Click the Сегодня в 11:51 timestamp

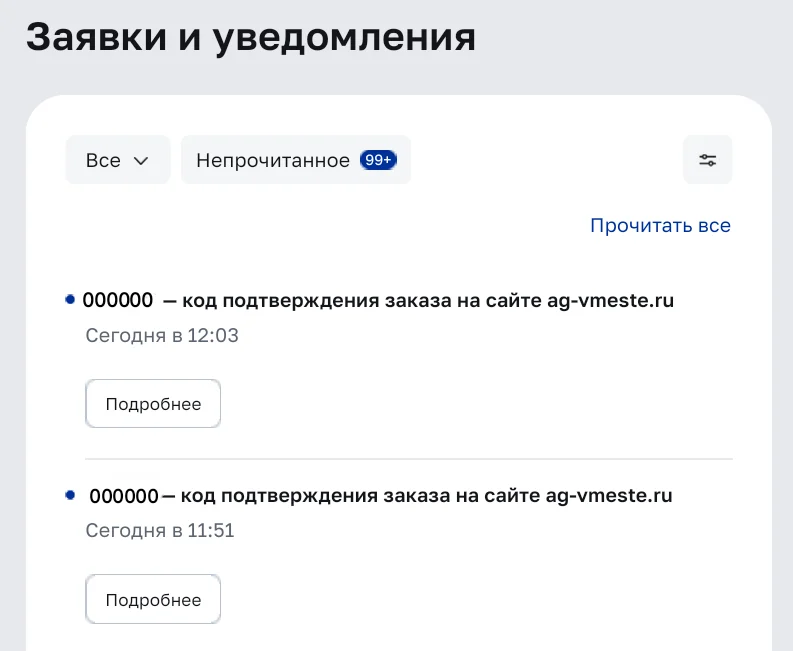tap(160, 531)
